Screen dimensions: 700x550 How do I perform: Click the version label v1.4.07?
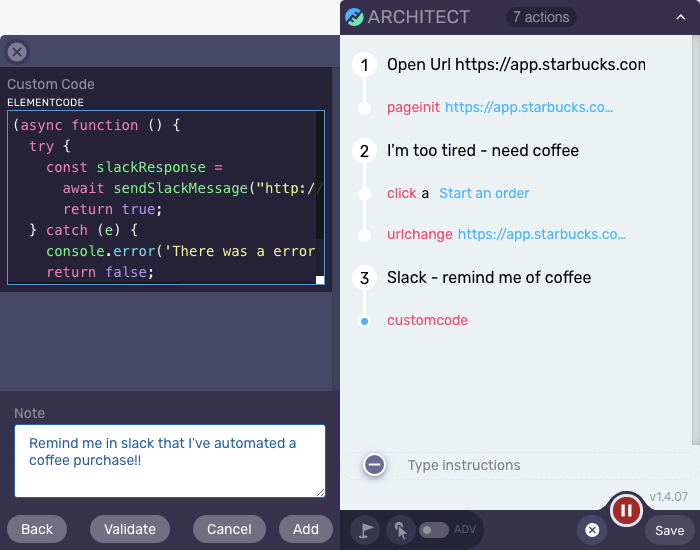(668, 496)
